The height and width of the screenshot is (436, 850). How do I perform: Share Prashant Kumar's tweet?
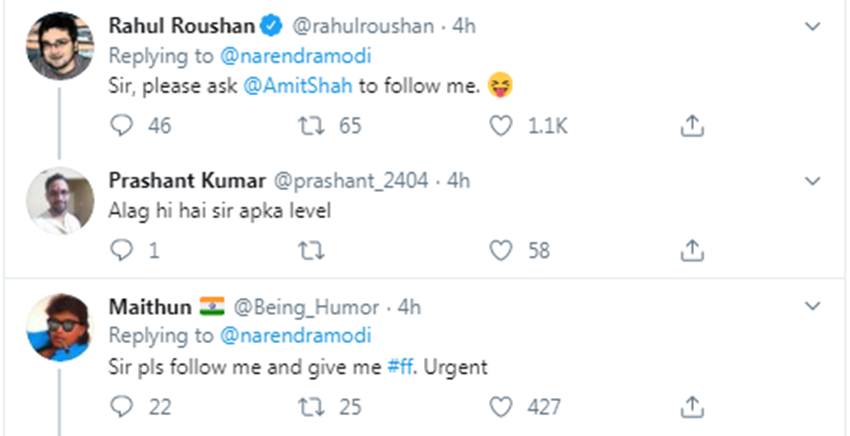click(690, 250)
